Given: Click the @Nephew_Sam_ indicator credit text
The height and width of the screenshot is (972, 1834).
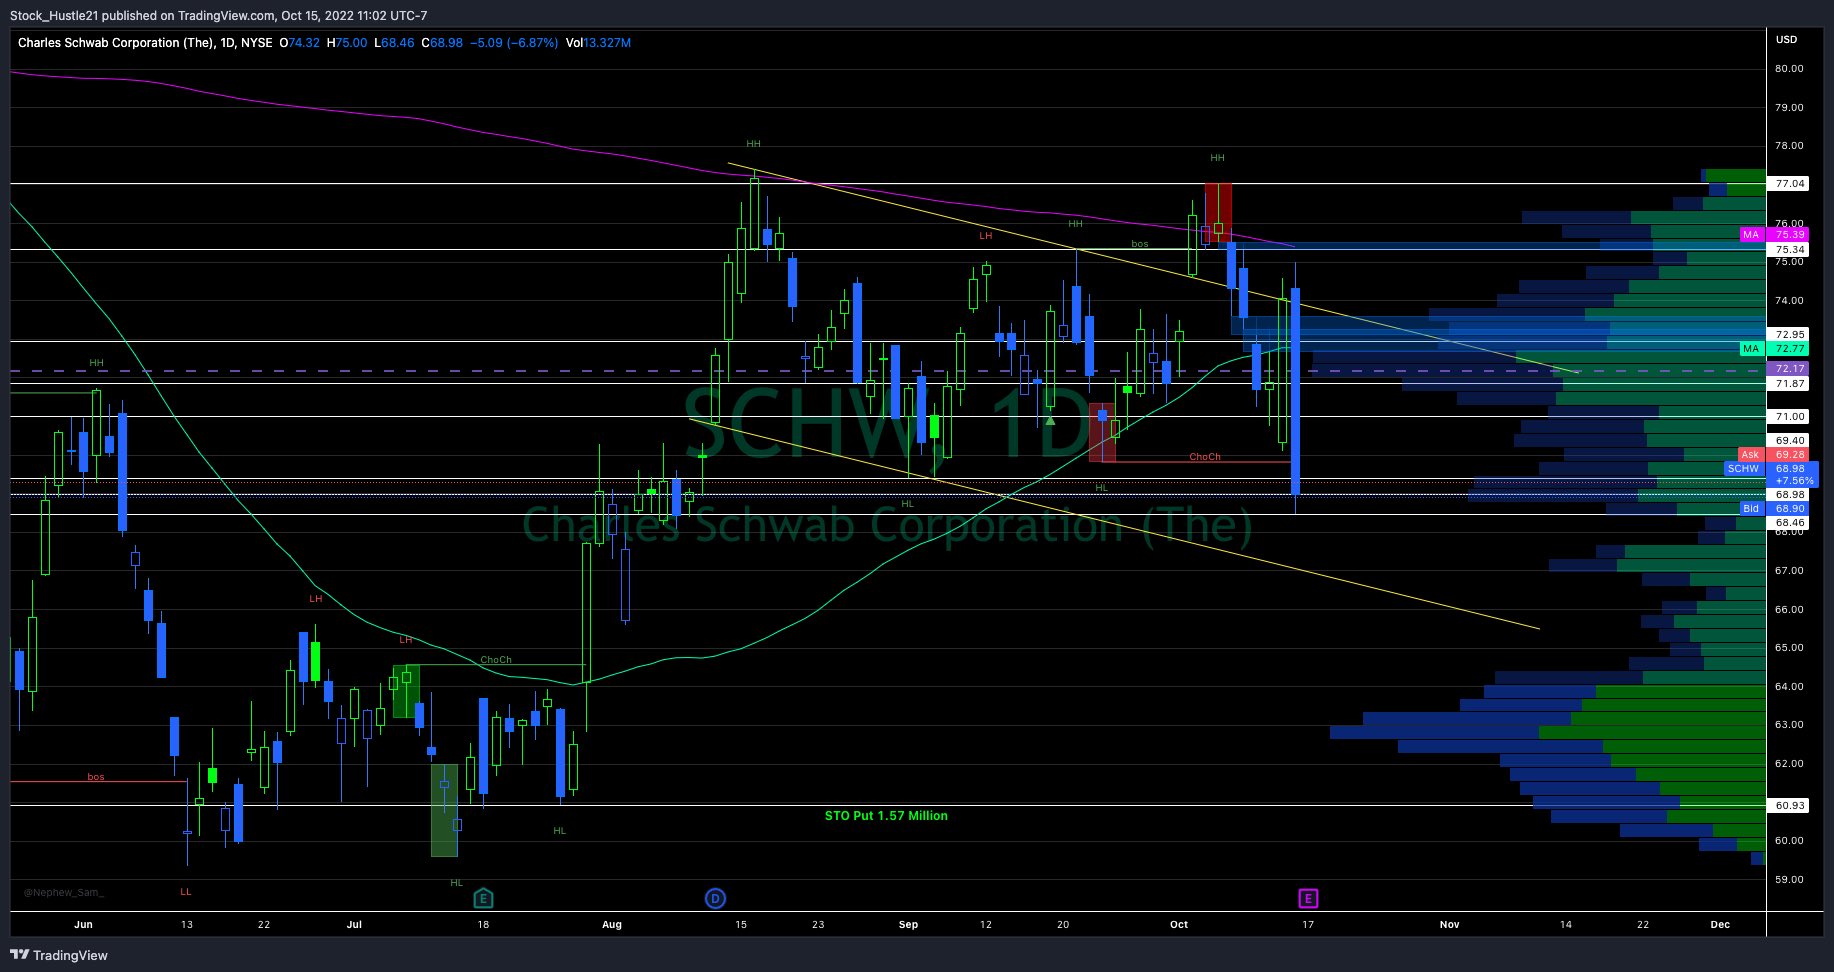Looking at the screenshot, I should click(63, 892).
